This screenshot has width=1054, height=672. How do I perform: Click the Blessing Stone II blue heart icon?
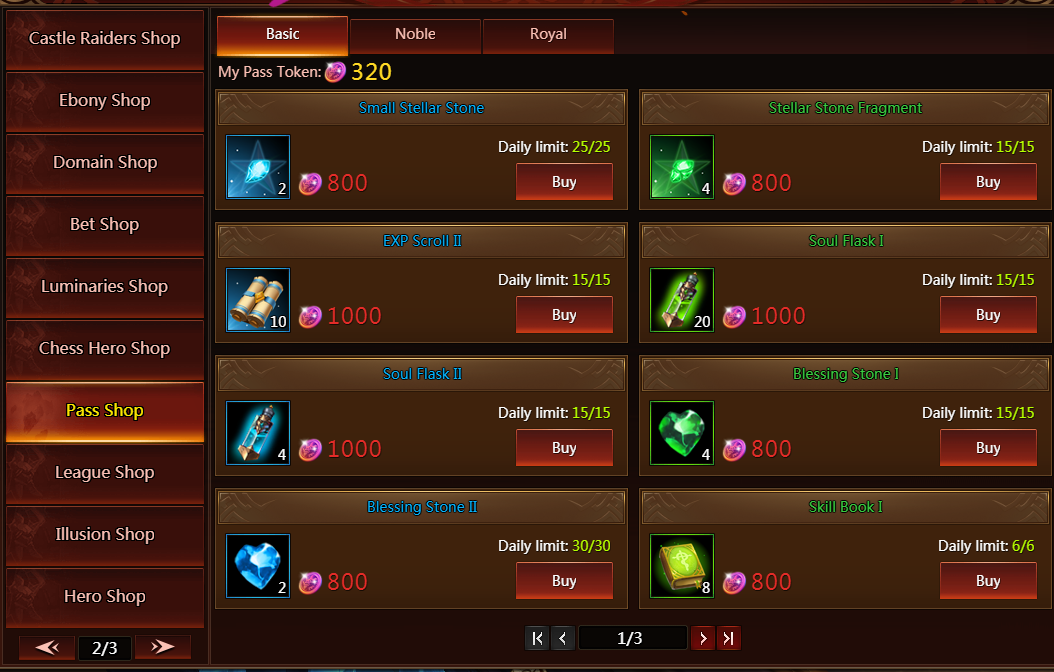click(258, 566)
